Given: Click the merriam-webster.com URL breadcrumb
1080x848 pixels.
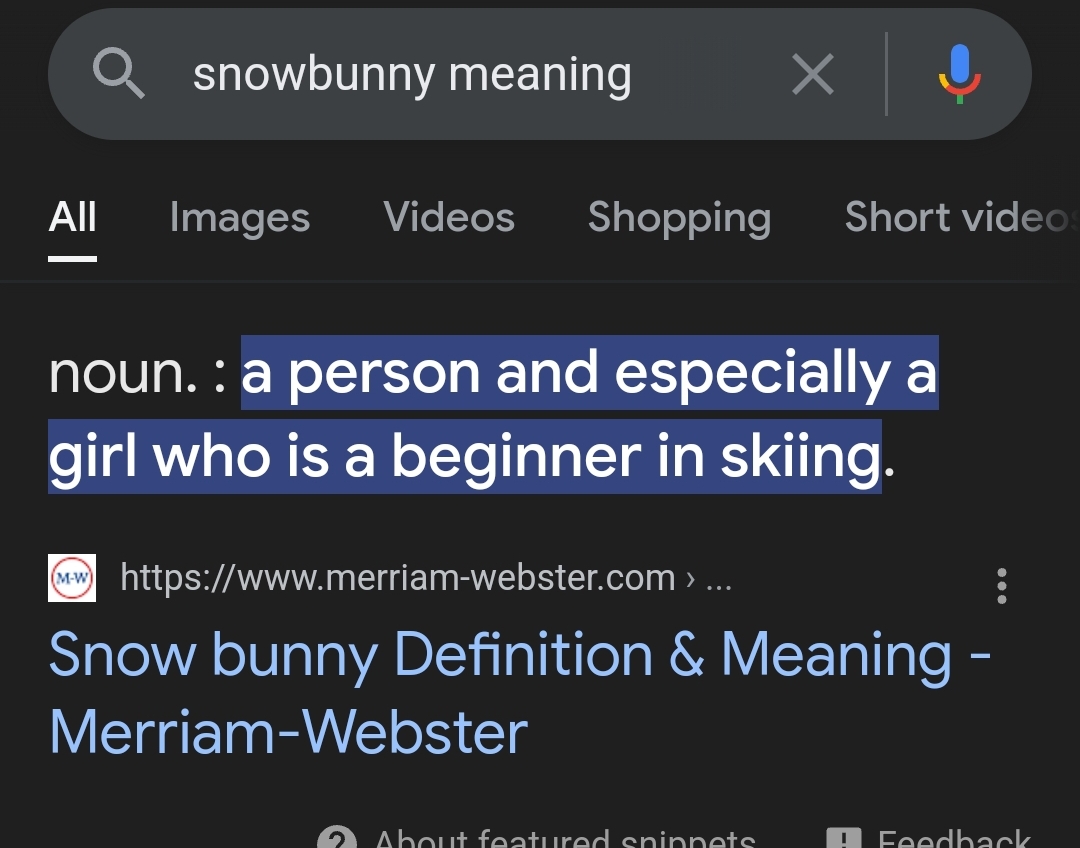Looking at the screenshot, I should click(x=426, y=577).
